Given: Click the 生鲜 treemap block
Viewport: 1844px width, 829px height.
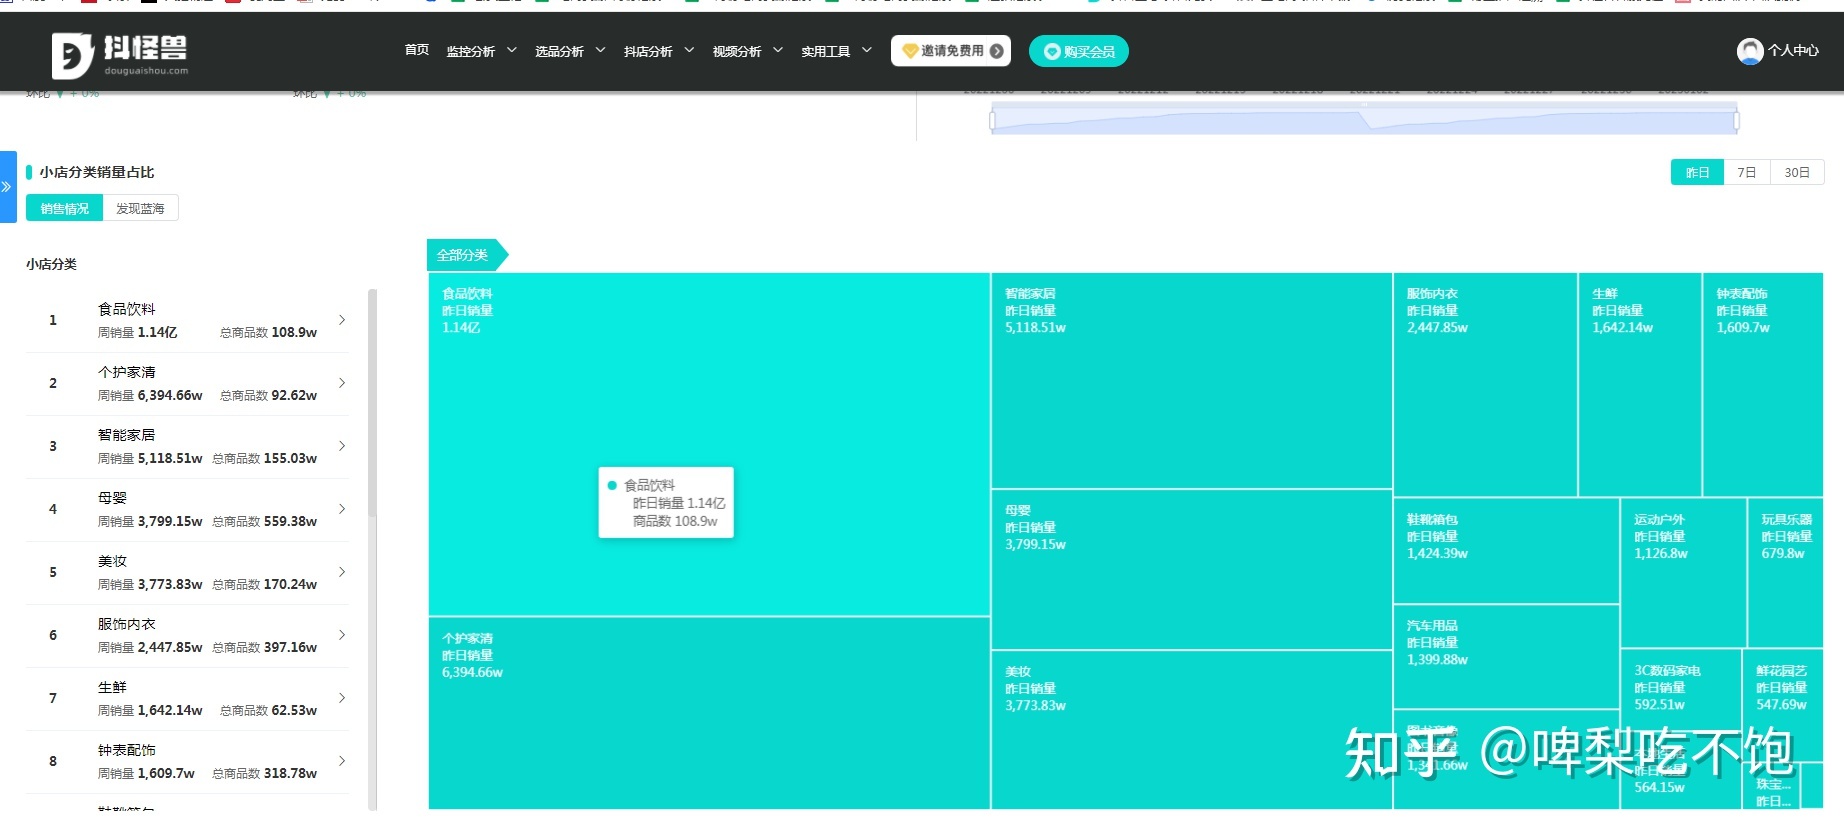Looking at the screenshot, I should (x=1640, y=385).
